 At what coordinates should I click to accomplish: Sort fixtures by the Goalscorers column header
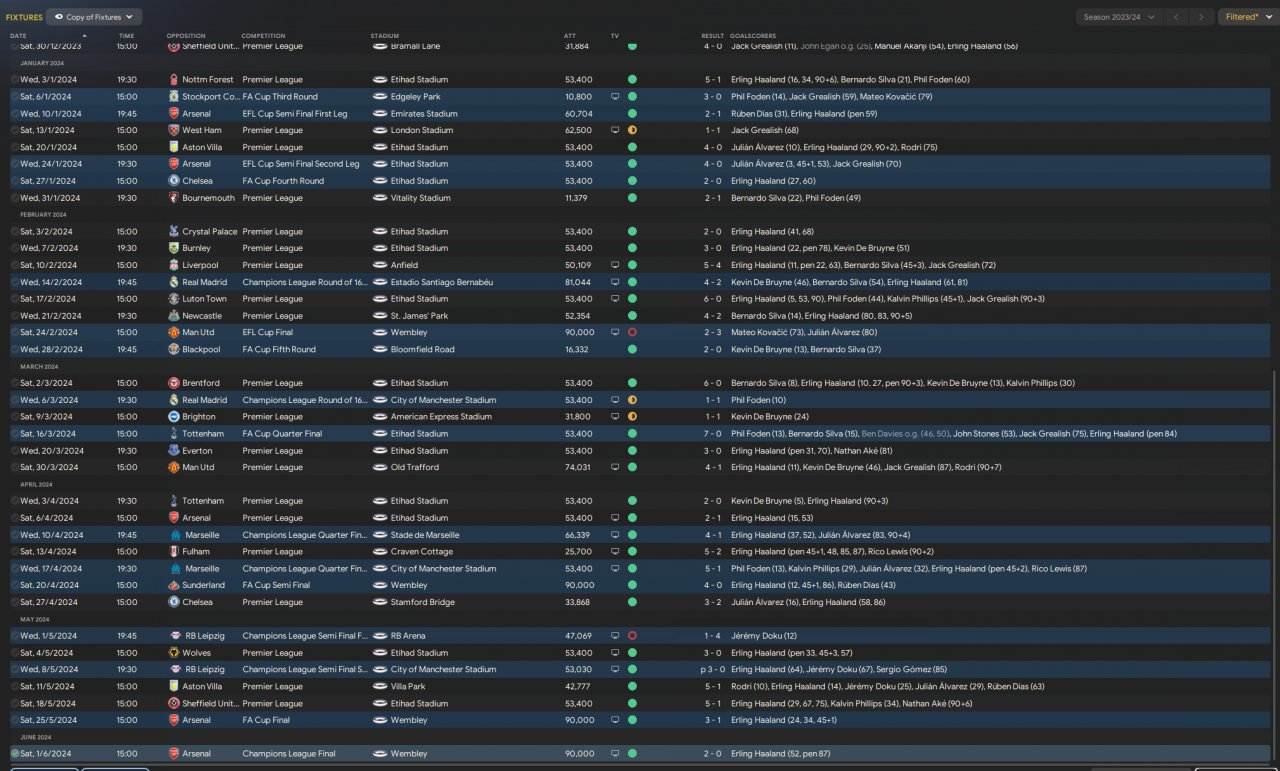tap(753, 36)
